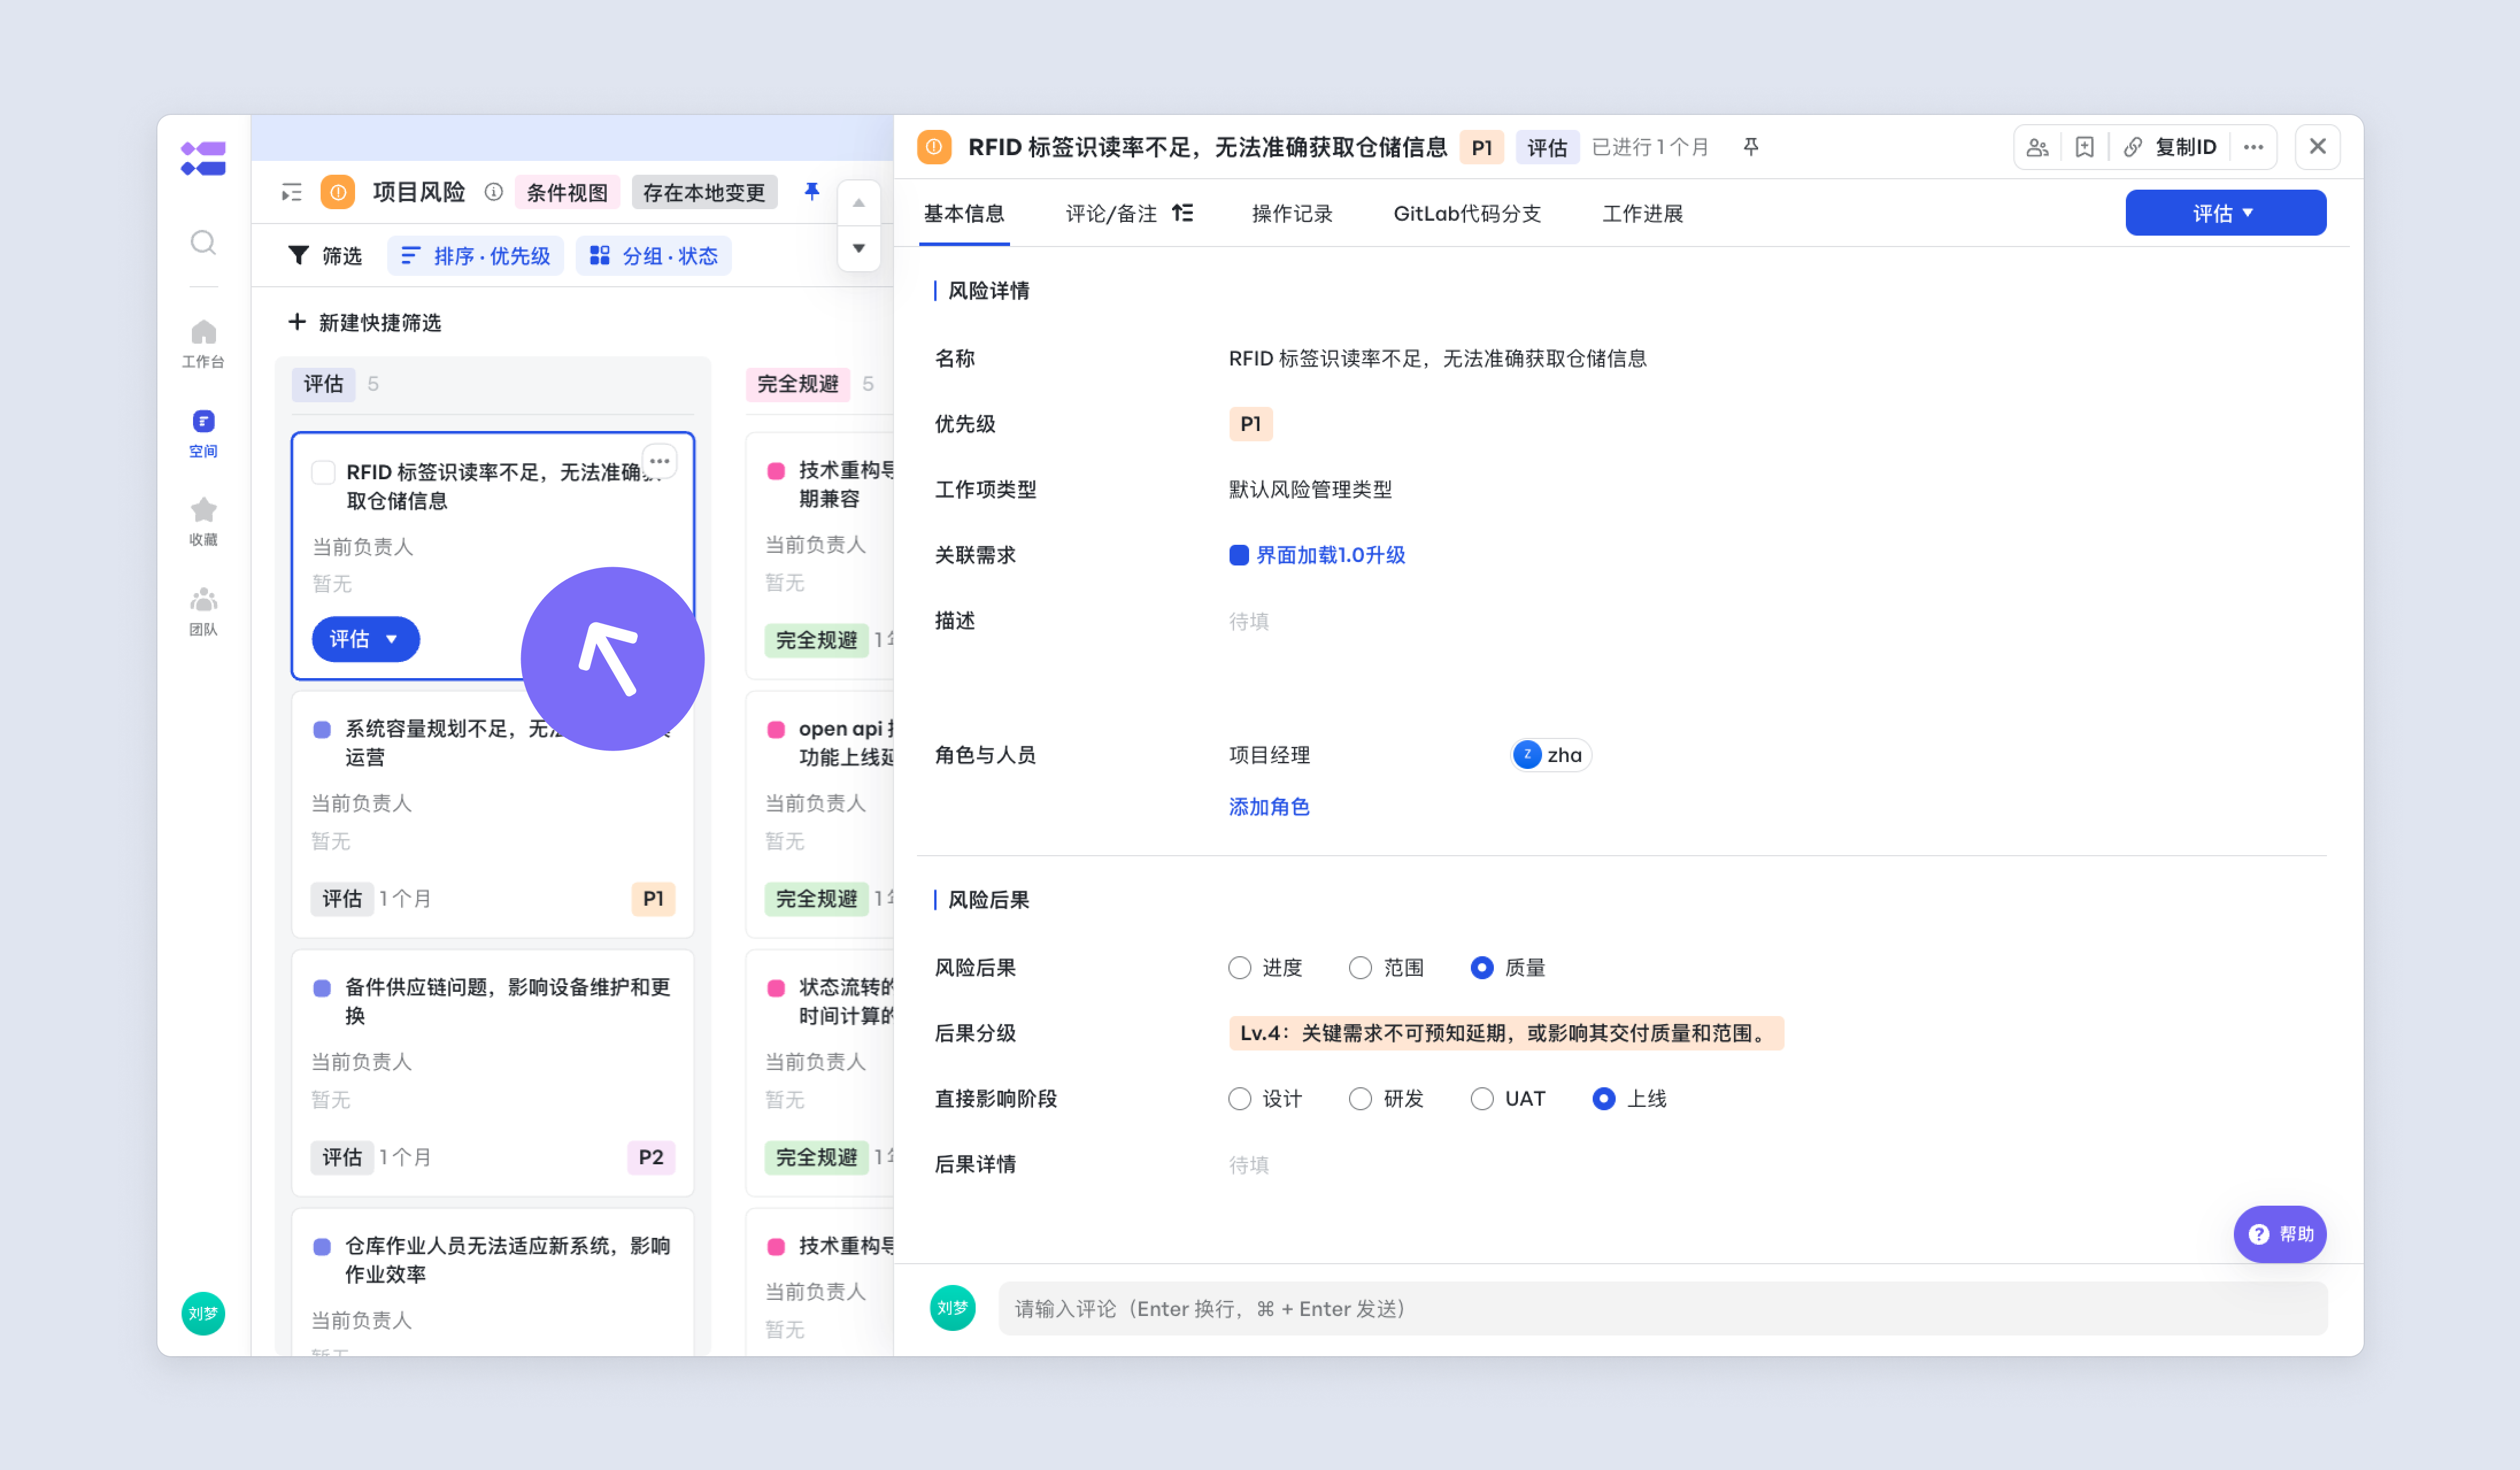Image resolution: width=2520 pixels, height=1470 pixels.
Task: Open the 筛选 filter
Action: coord(324,256)
